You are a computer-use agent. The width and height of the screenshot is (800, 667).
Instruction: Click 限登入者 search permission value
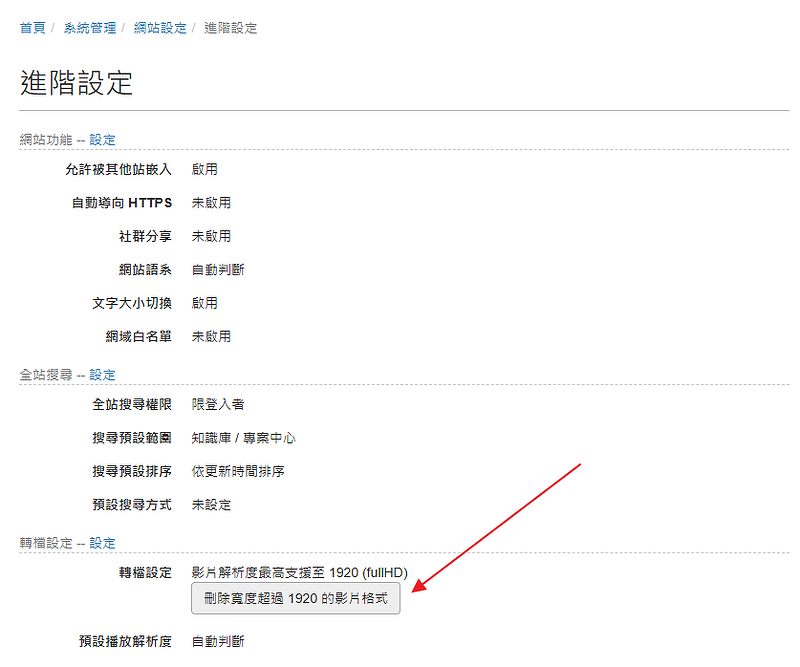218,405
